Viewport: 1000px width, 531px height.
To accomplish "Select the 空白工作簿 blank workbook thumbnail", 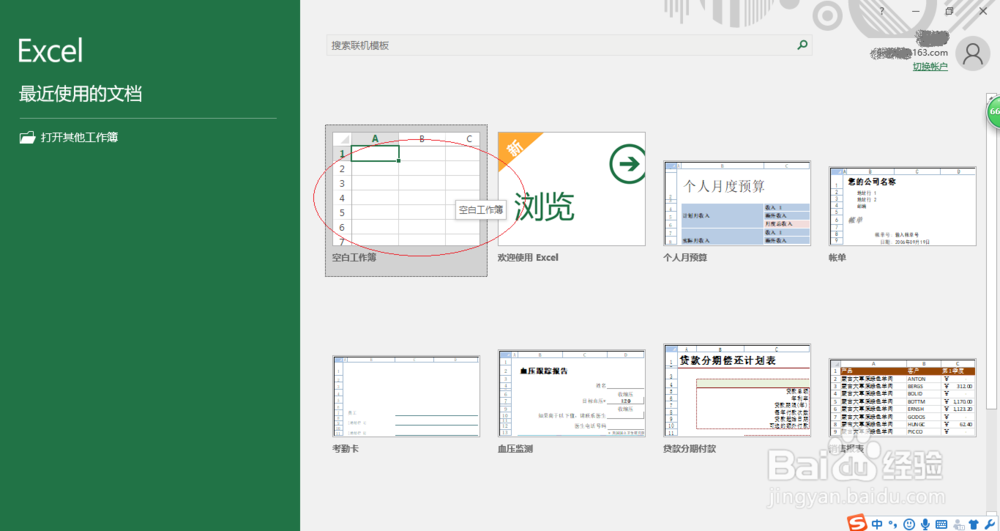I will pos(406,189).
